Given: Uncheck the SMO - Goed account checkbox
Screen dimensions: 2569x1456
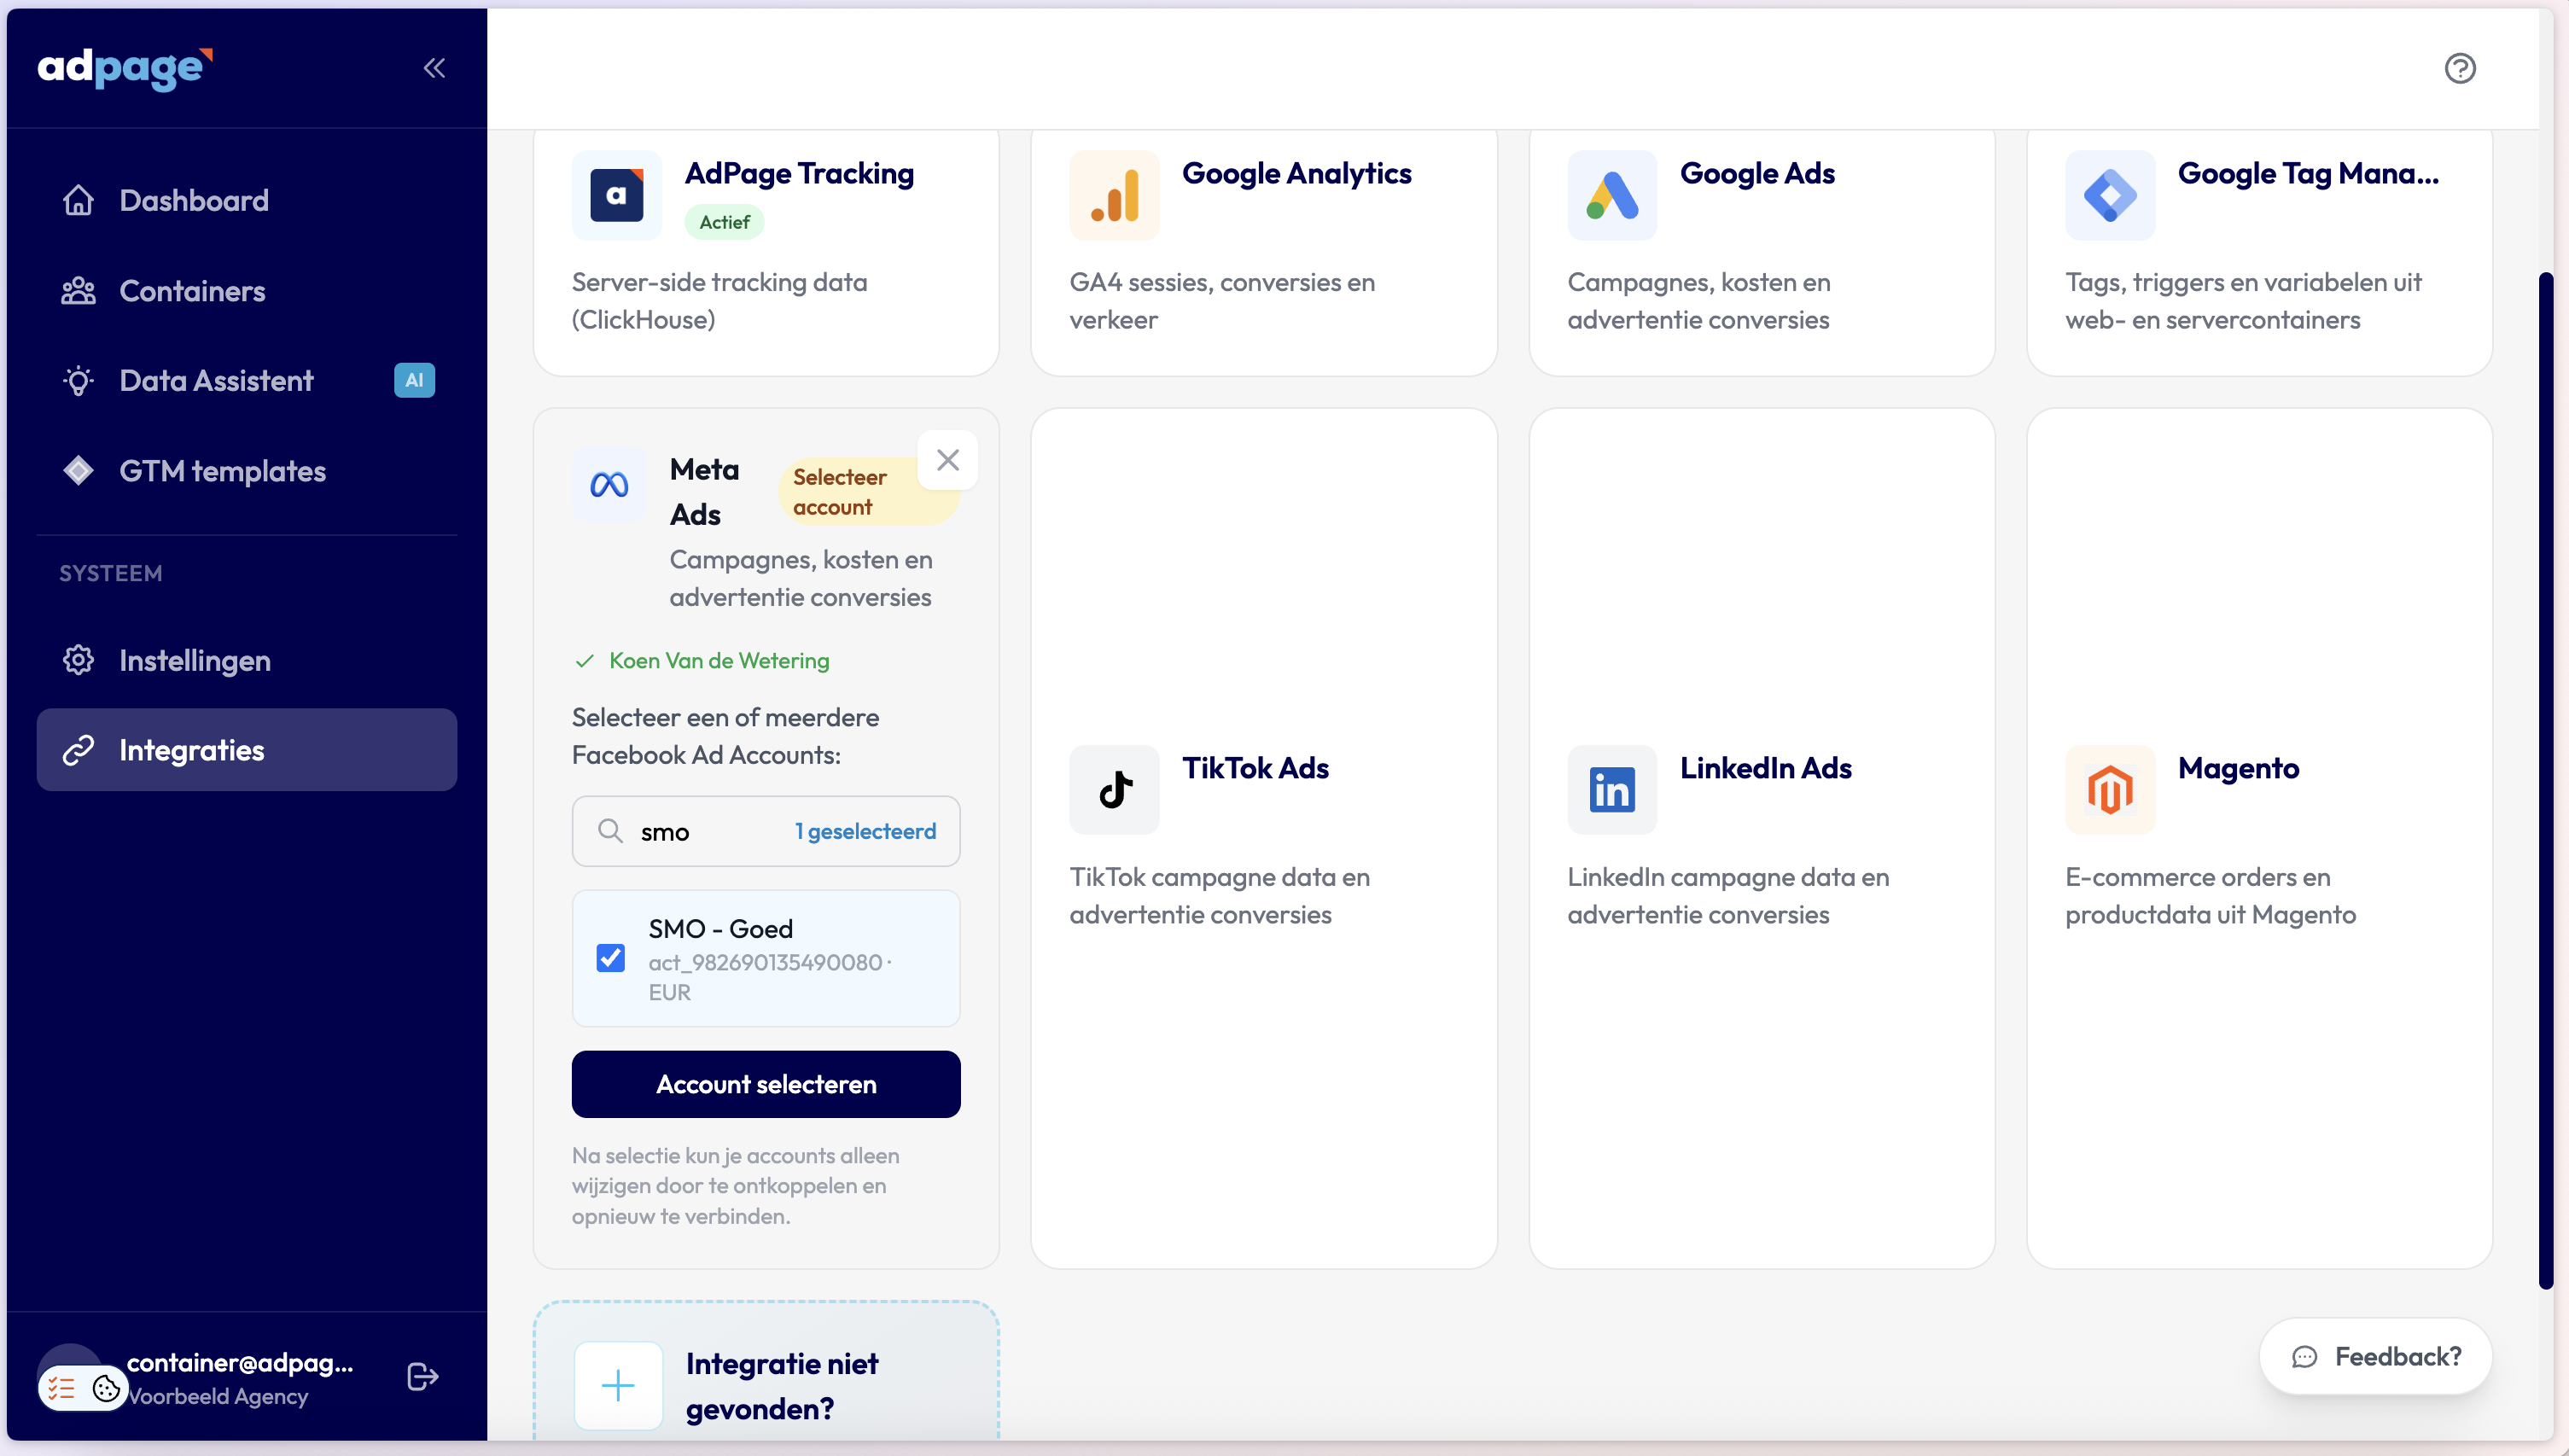Looking at the screenshot, I should pyautogui.click(x=610, y=958).
